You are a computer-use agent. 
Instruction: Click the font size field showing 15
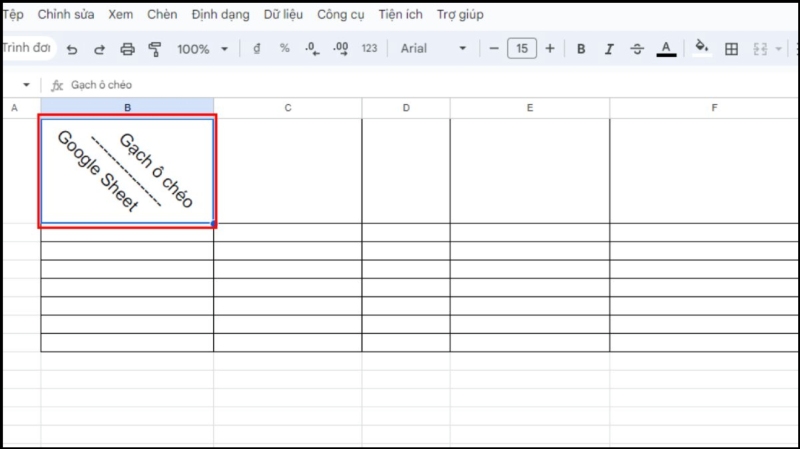coord(522,49)
